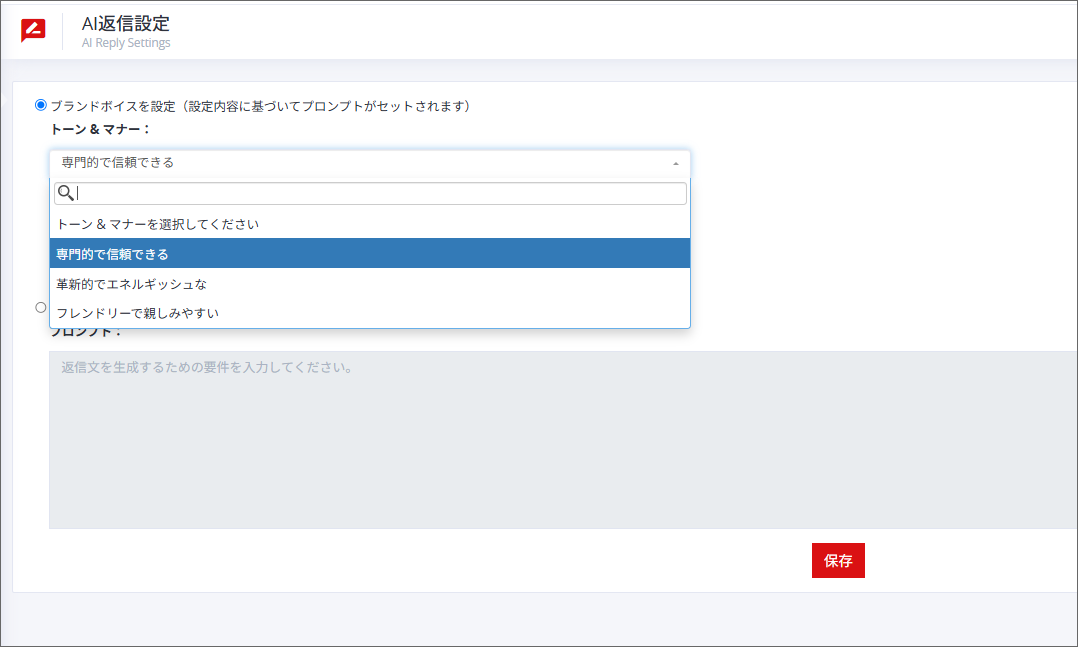Click the search magnifier icon in dropdown

coord(65,193)
